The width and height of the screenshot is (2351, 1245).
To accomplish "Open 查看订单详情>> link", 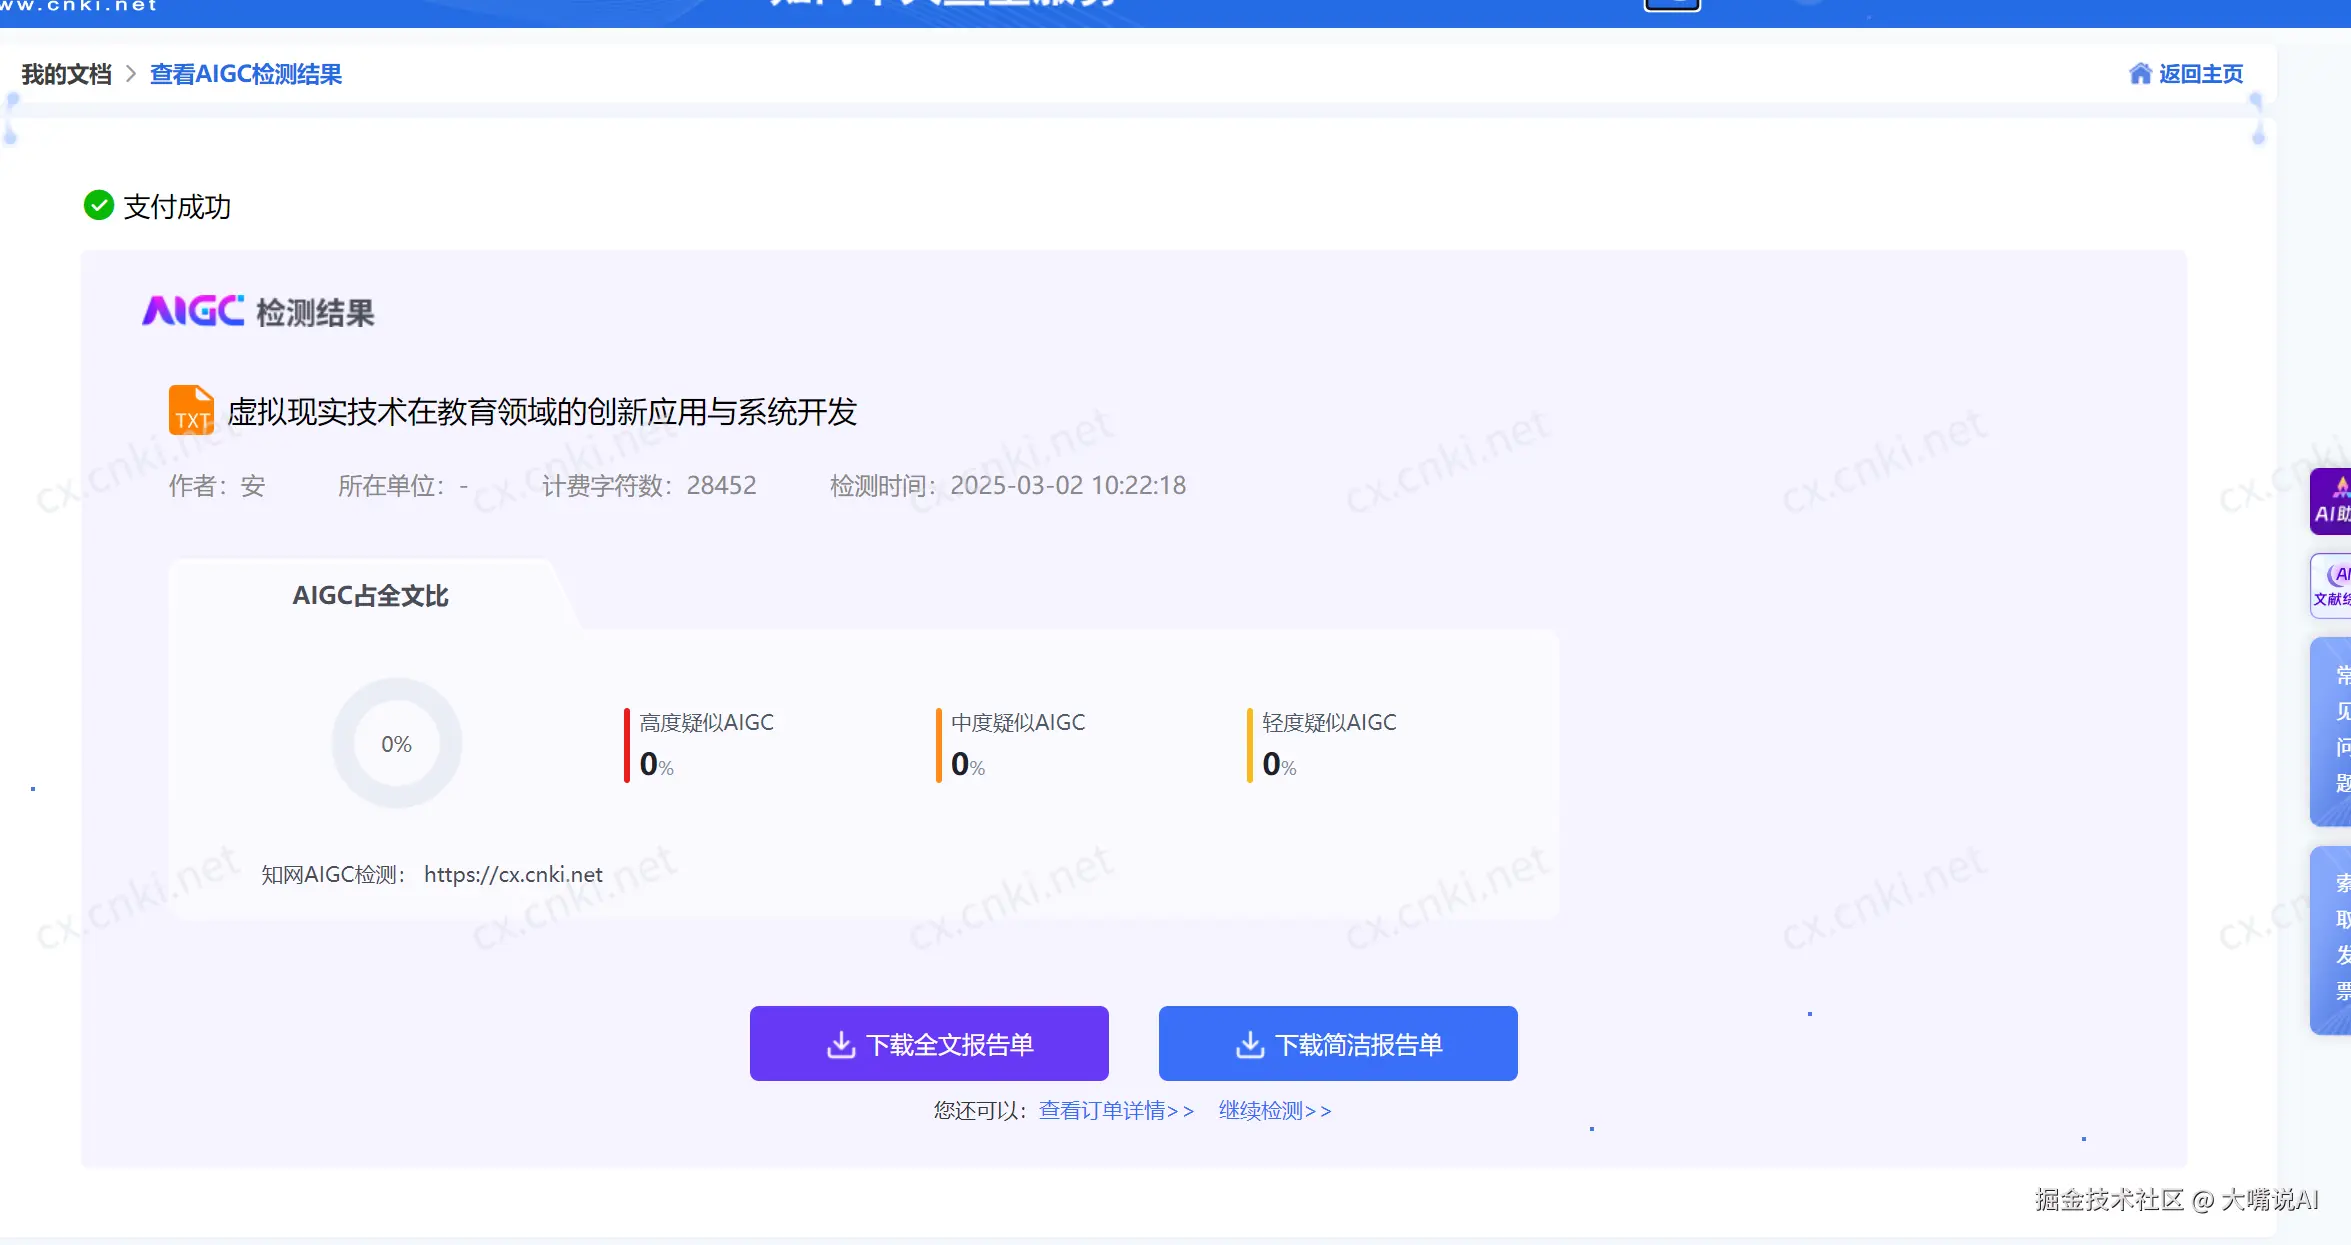I will [1116, 1111].
